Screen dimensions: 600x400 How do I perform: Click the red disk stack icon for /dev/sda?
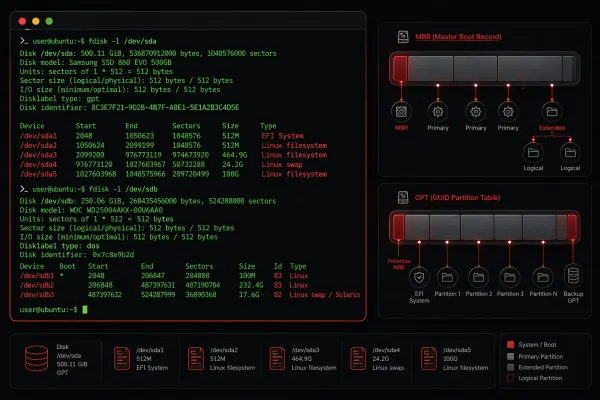37,358
